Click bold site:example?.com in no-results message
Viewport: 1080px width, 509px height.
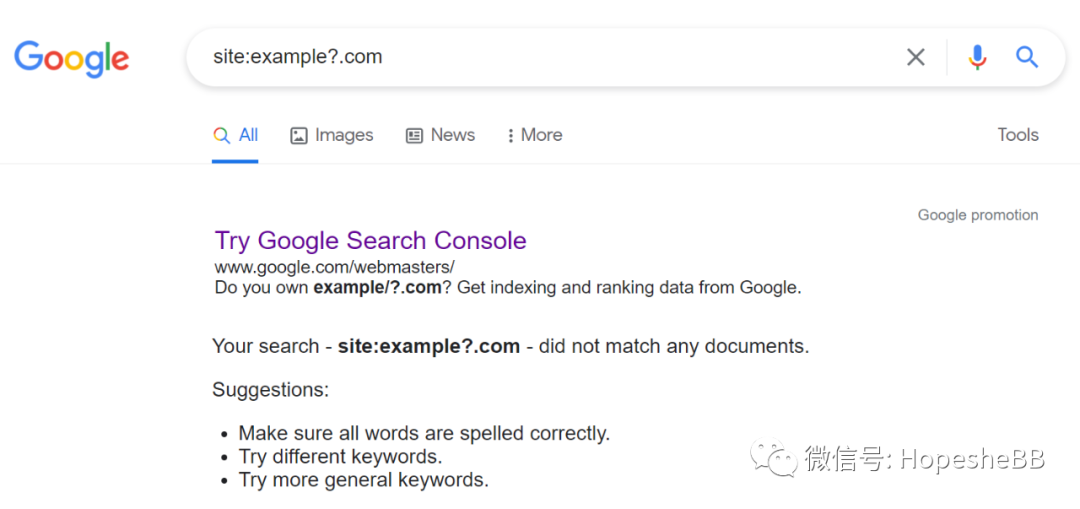(x=428, y=347)
